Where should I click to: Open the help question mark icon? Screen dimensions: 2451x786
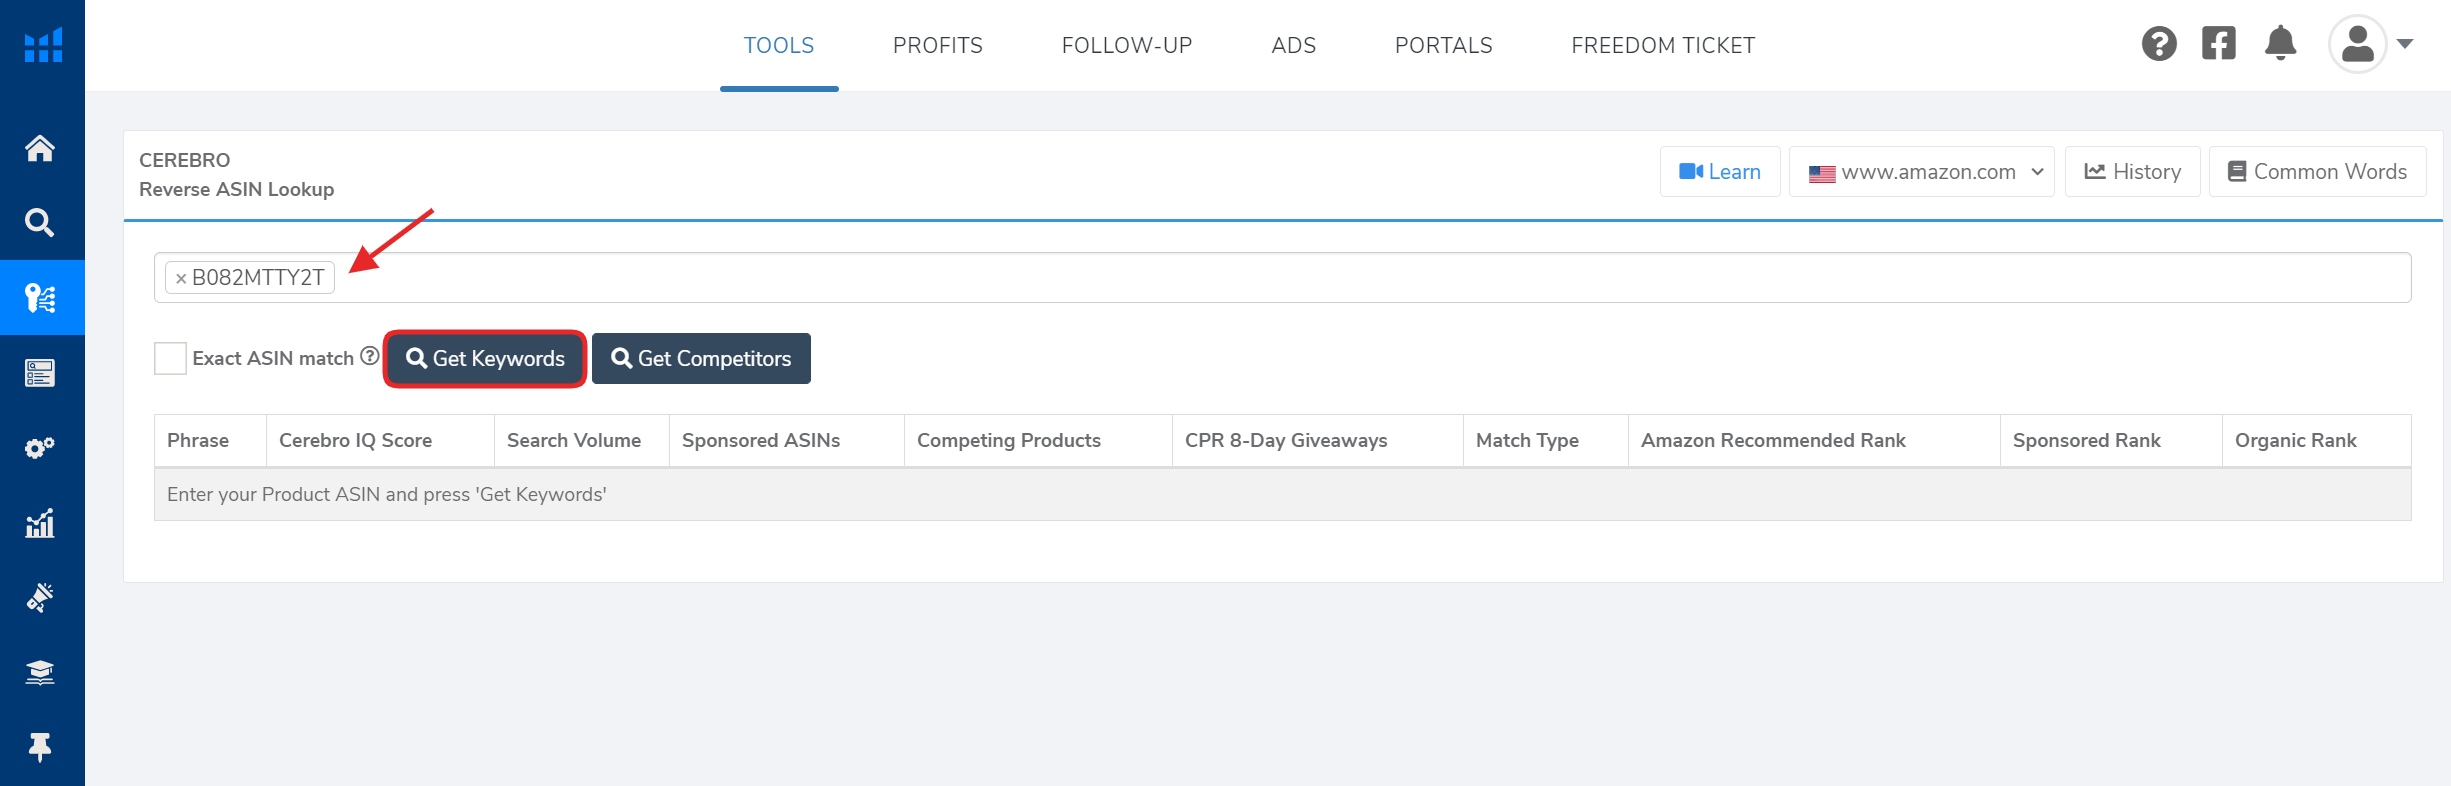click(x=2159, y=44)
